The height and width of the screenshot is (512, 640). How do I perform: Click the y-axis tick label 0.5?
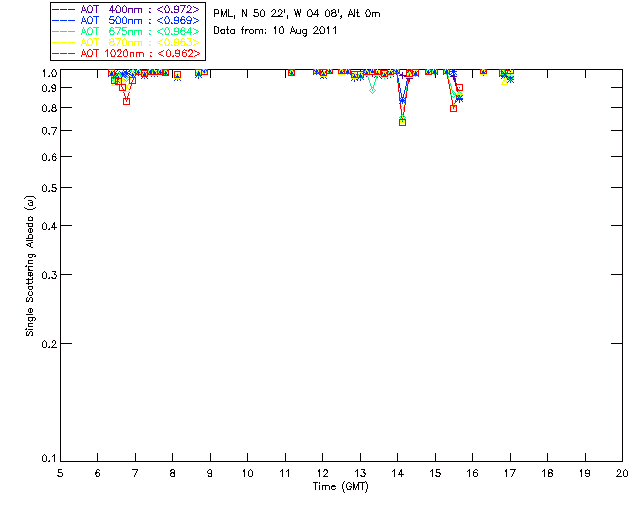pos(49,188)
